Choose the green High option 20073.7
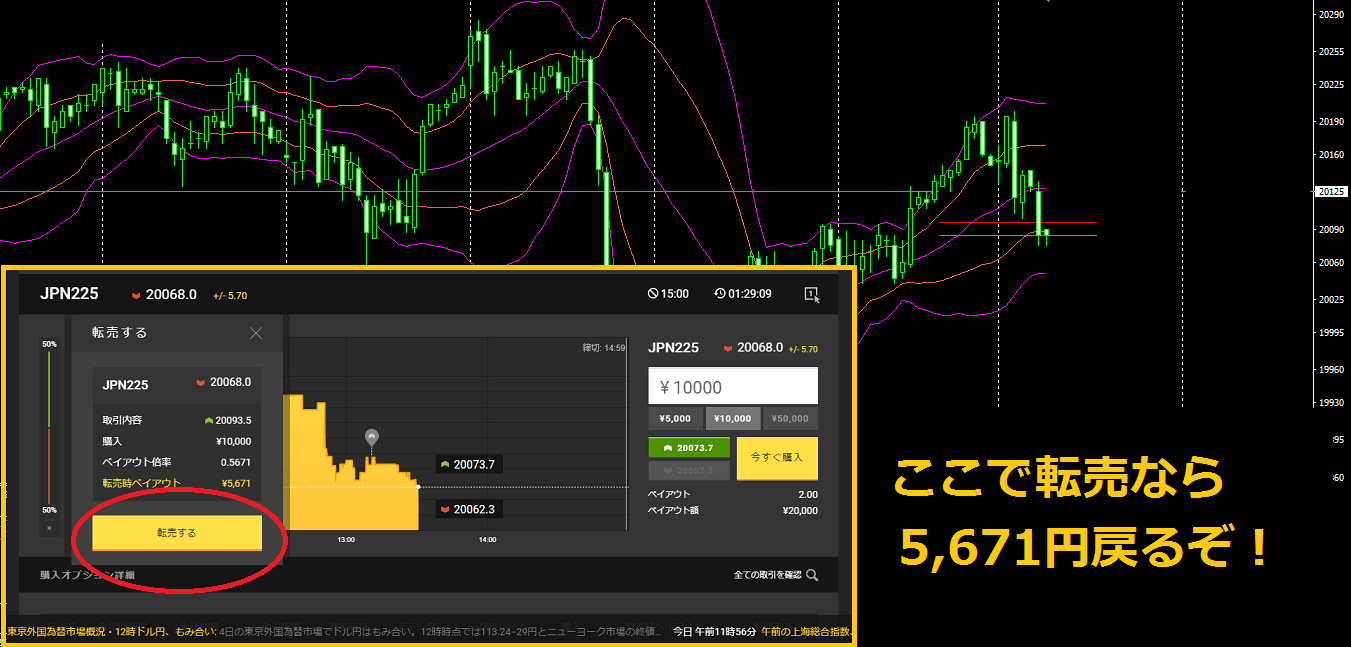Screen dimensions: 1351x647 pos(688,449)
